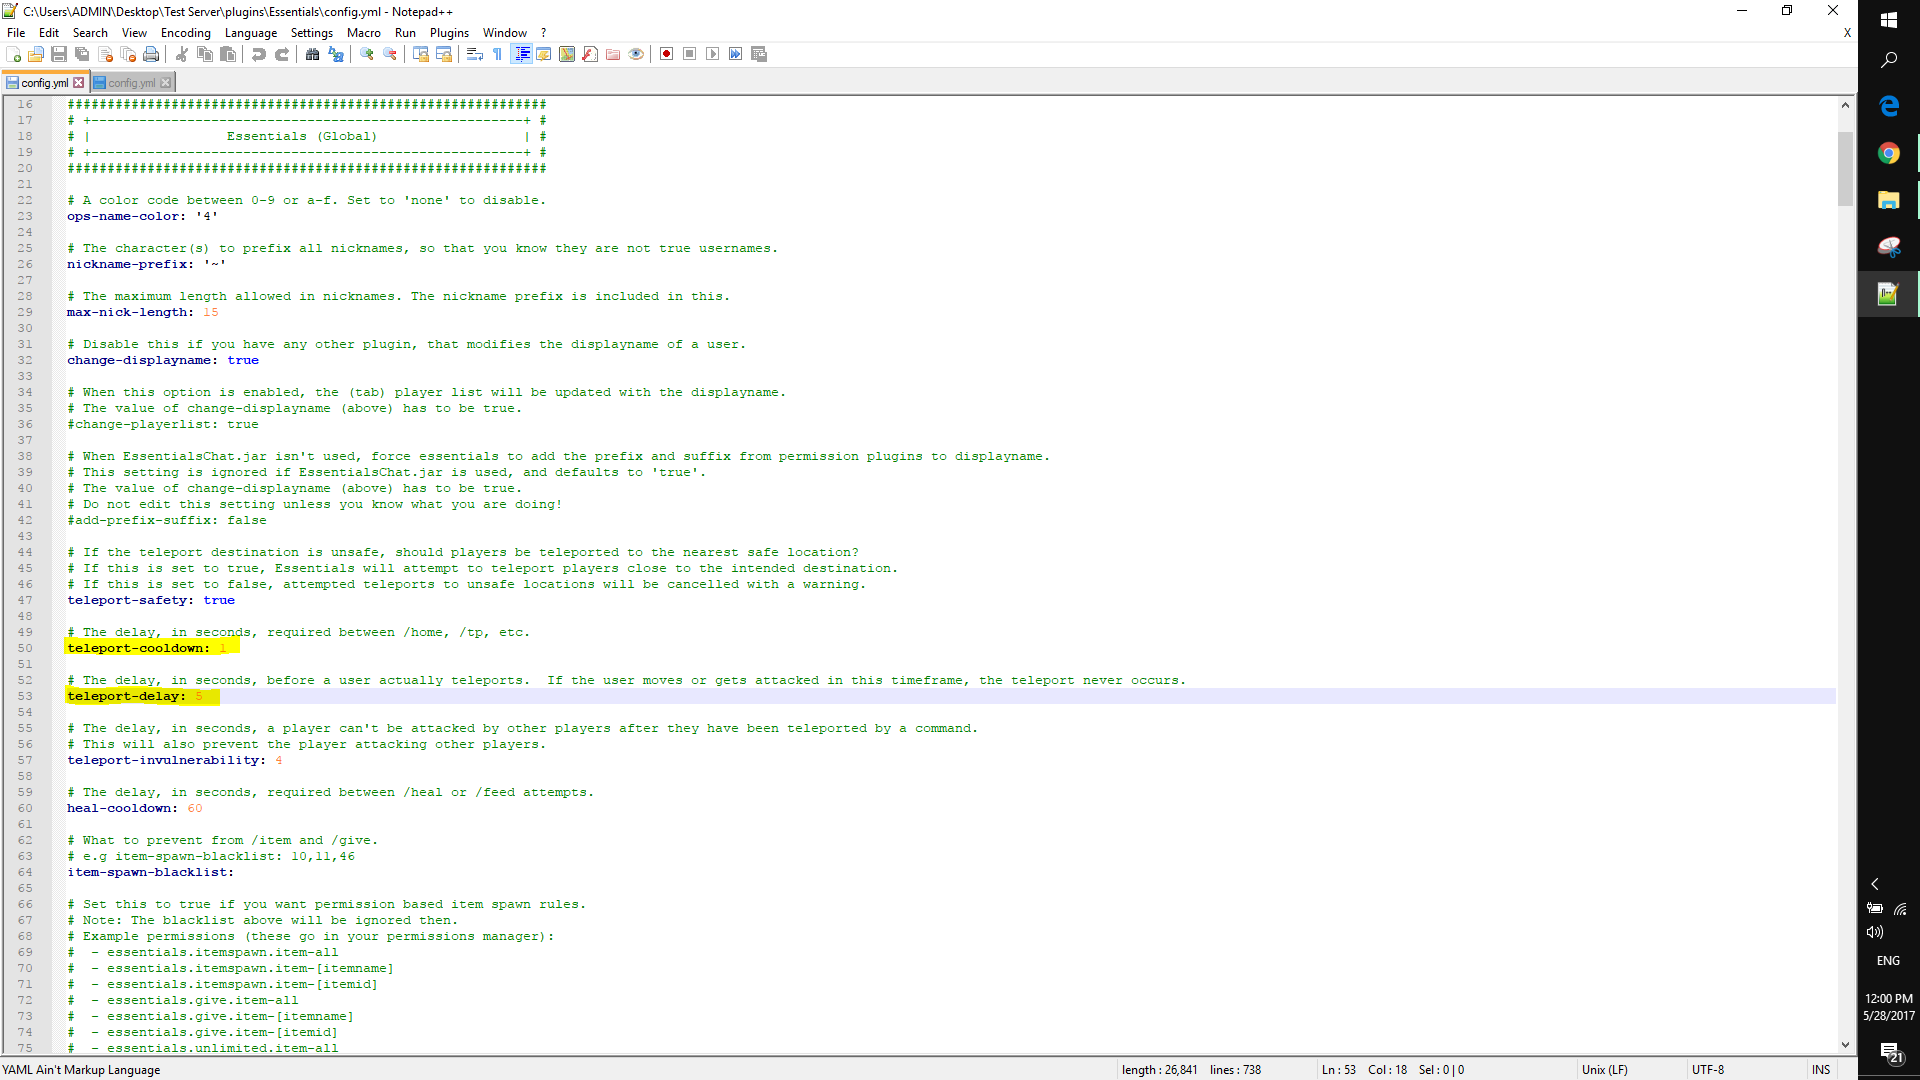Toggle word wrap toolbar button
The width and height of the screenshot is (1920, 1080).
tap(475, 54)
